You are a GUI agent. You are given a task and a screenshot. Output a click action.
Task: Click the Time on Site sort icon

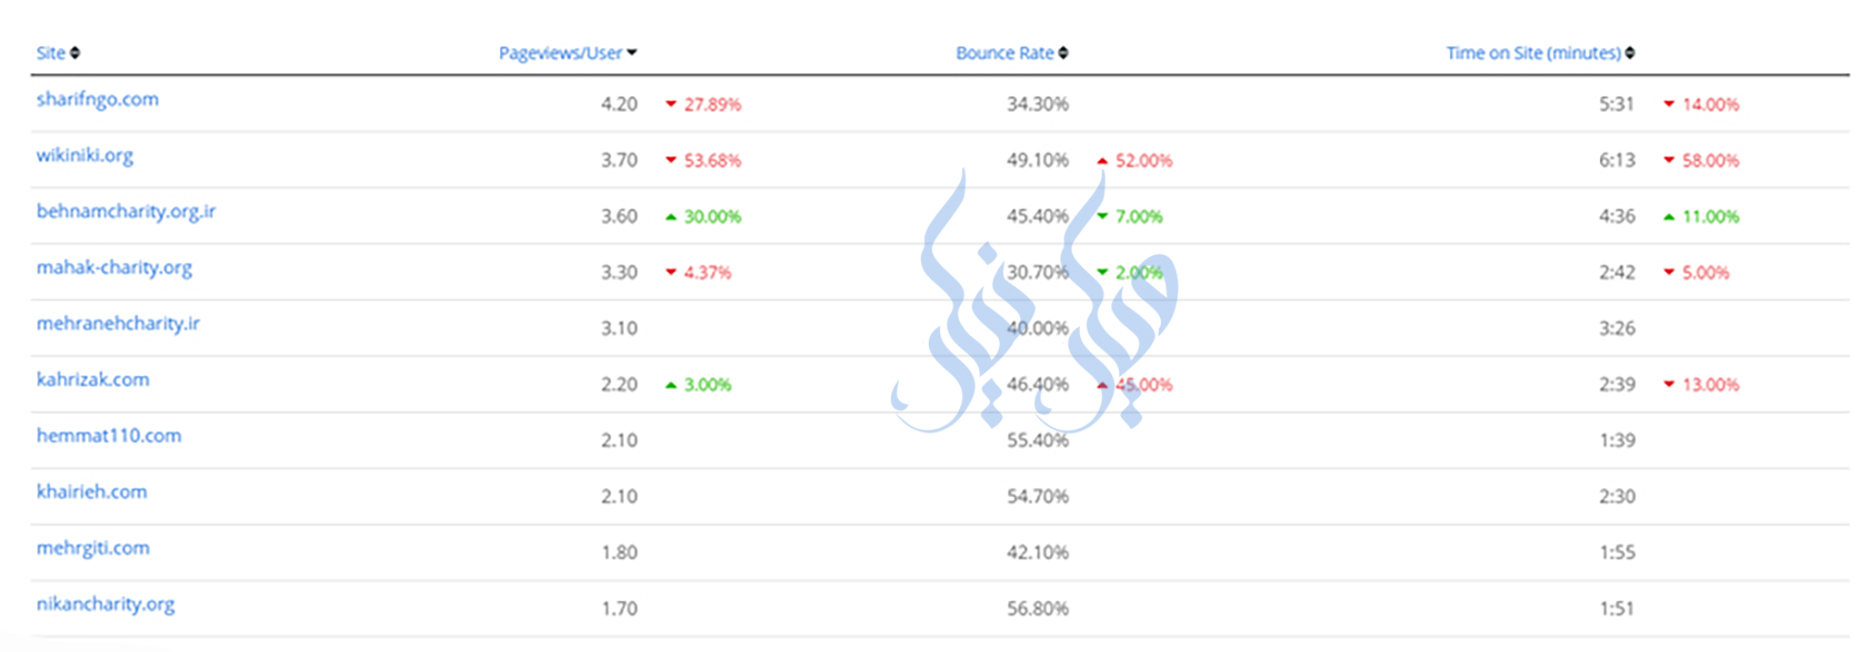coord(1630,53)
